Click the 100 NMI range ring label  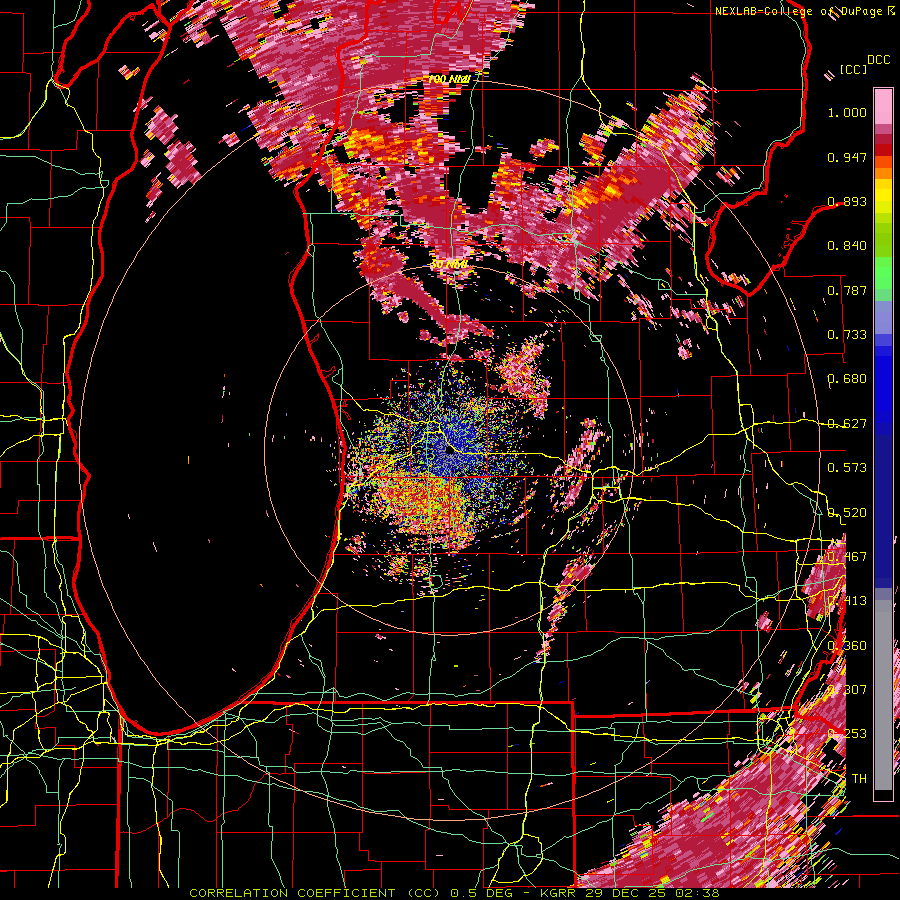[449, 79]
